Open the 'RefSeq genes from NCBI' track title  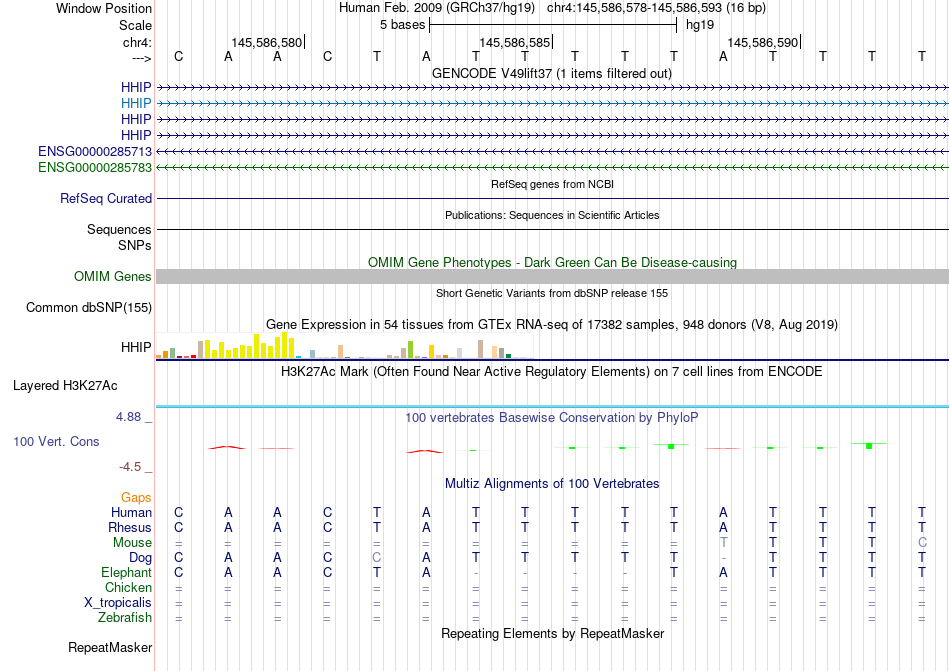coord(552,184)
